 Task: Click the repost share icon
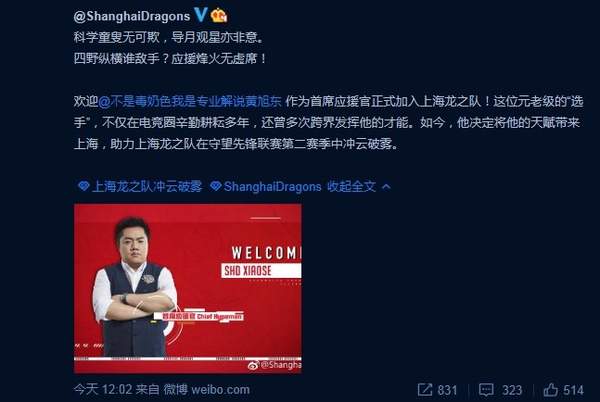coord(425,390)
